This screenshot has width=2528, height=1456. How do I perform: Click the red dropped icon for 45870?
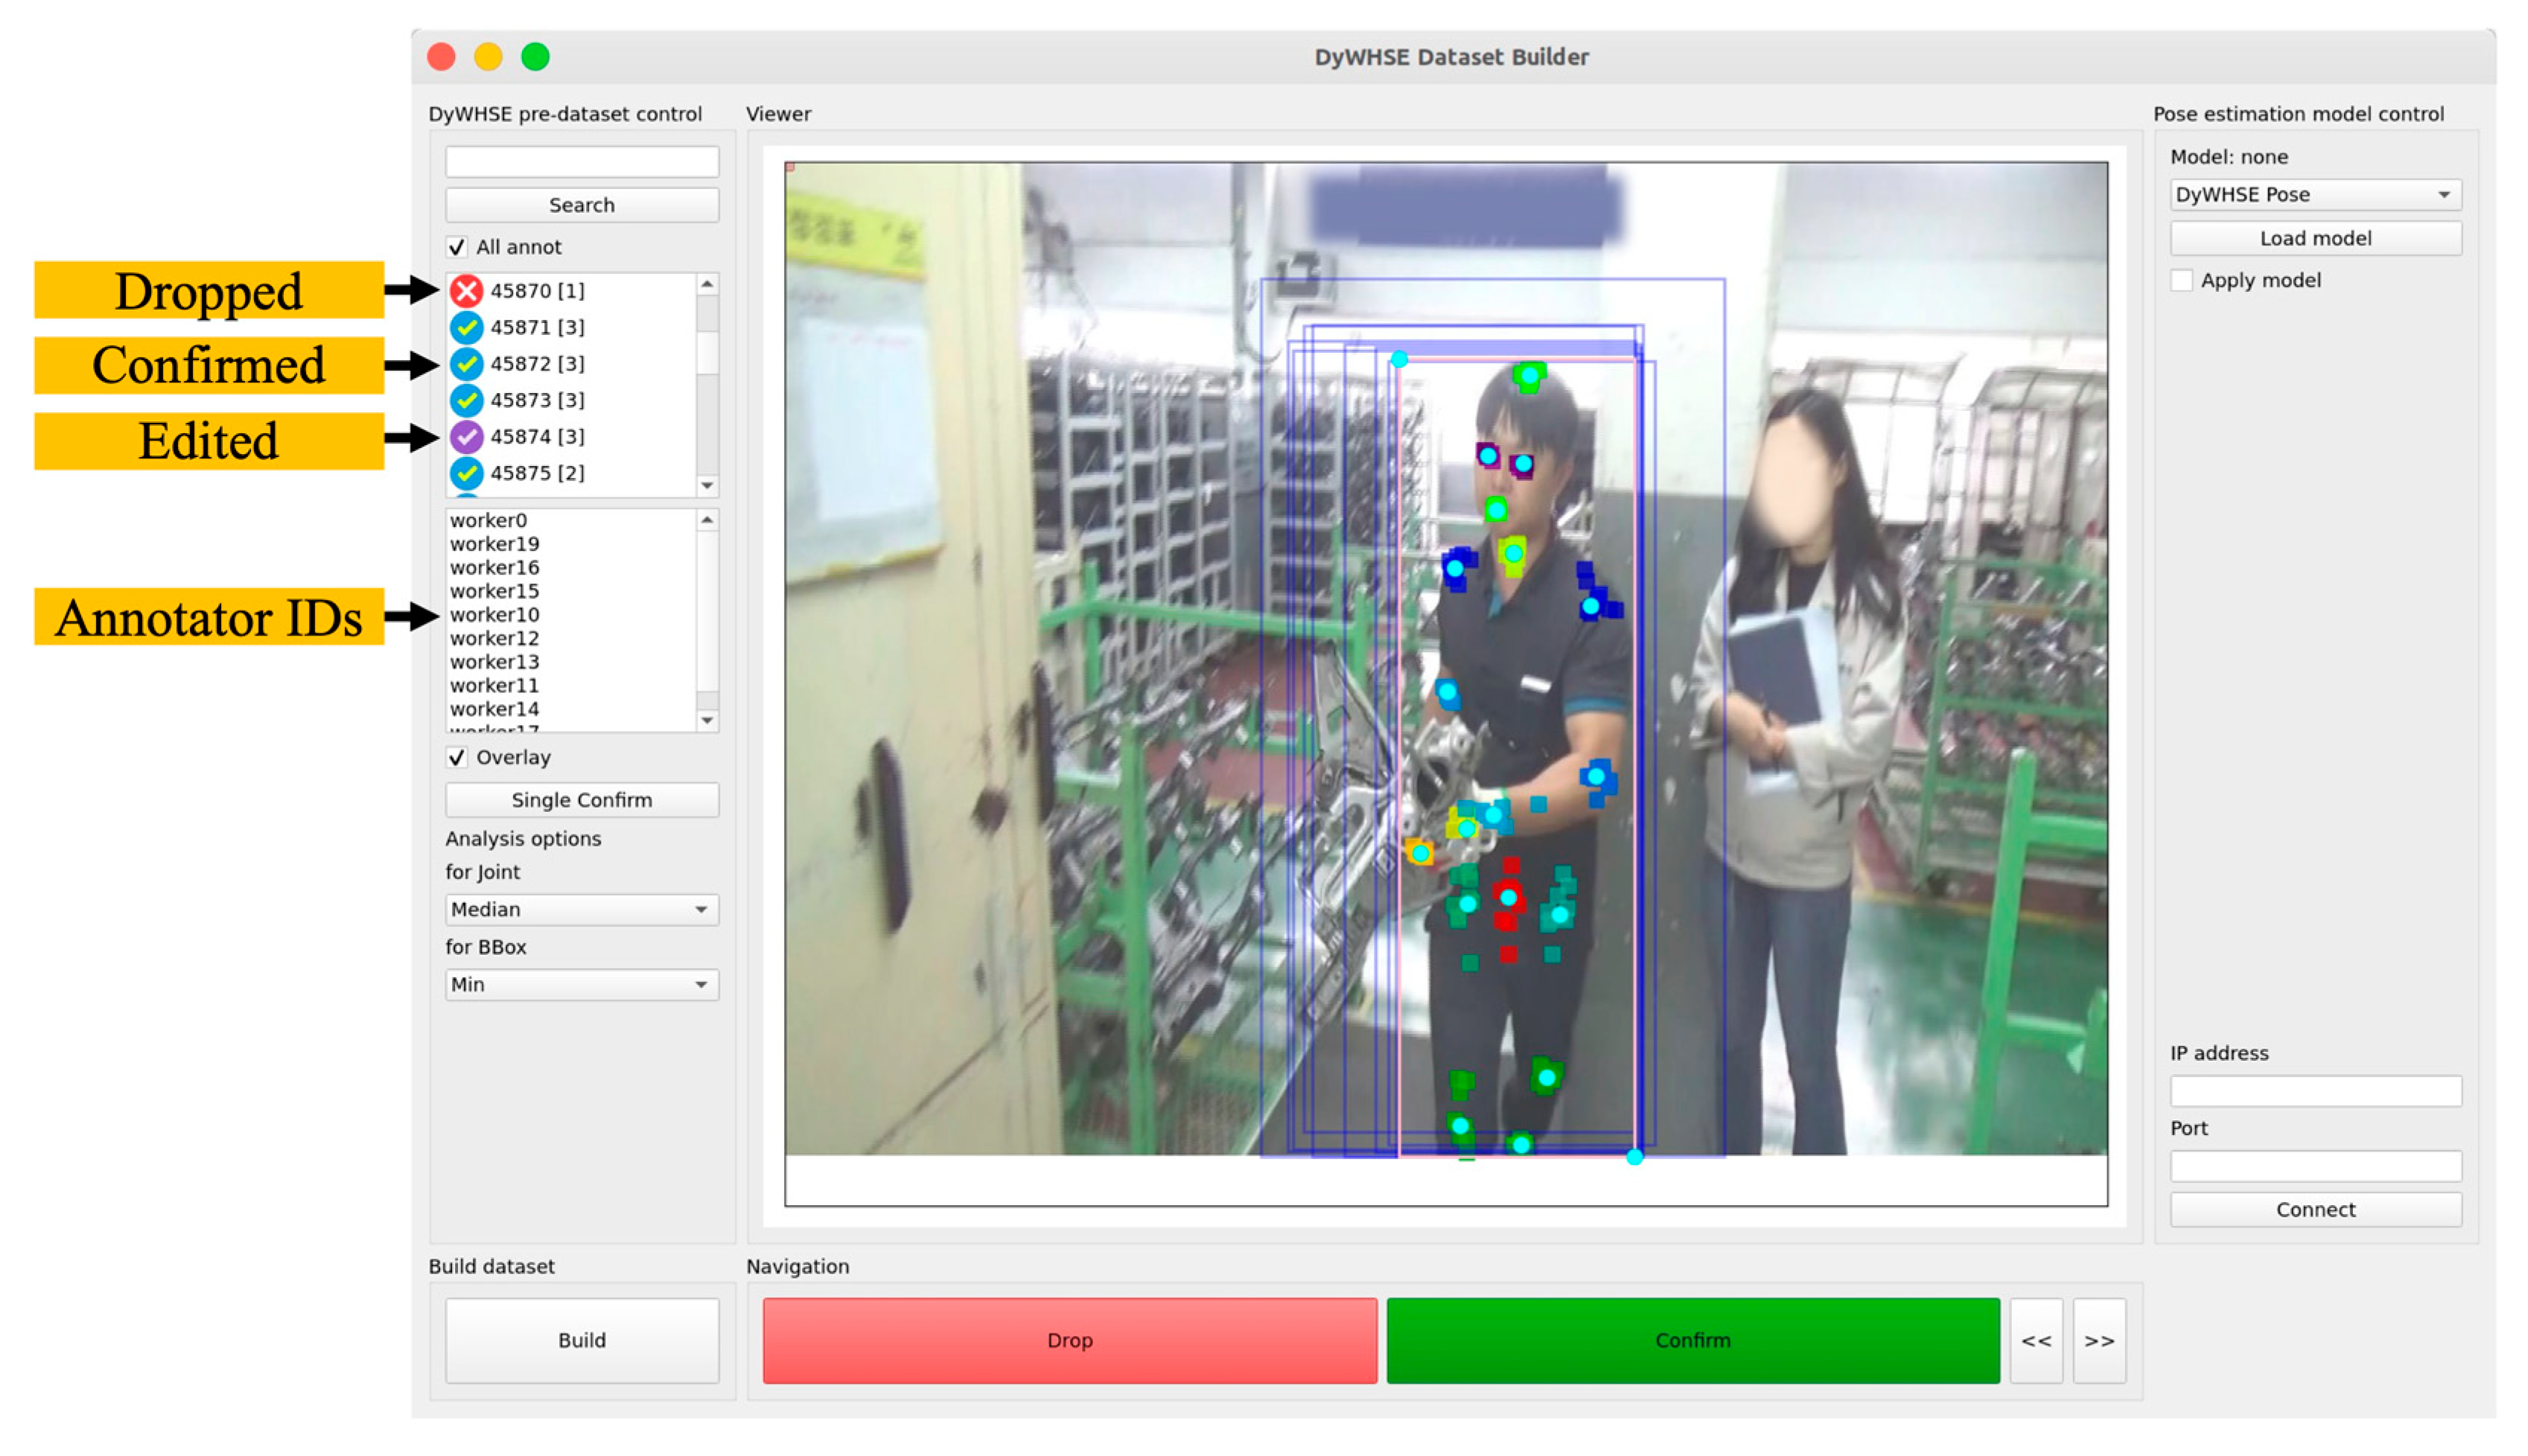466,291
